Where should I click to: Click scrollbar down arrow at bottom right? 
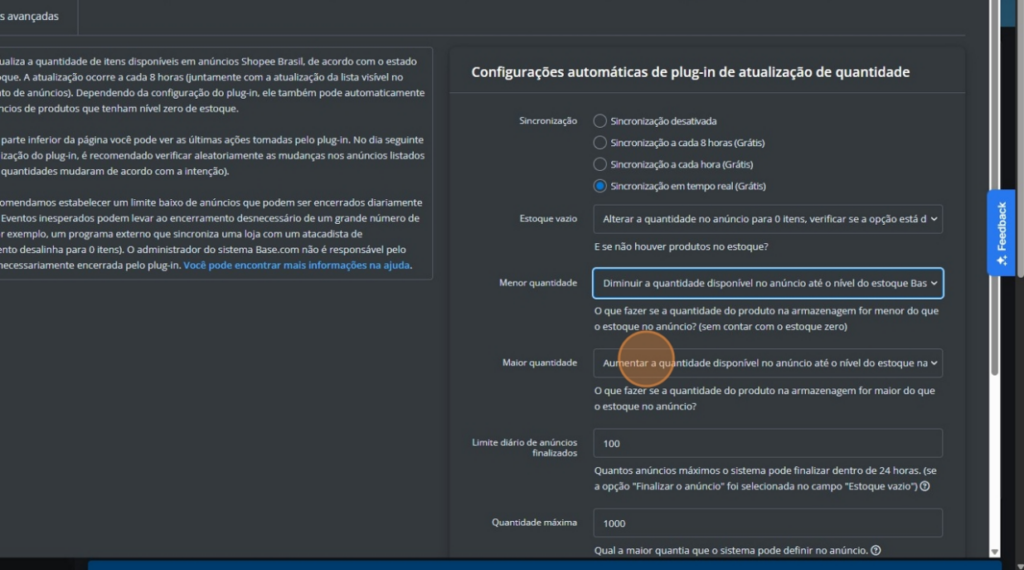coord(993,551)
